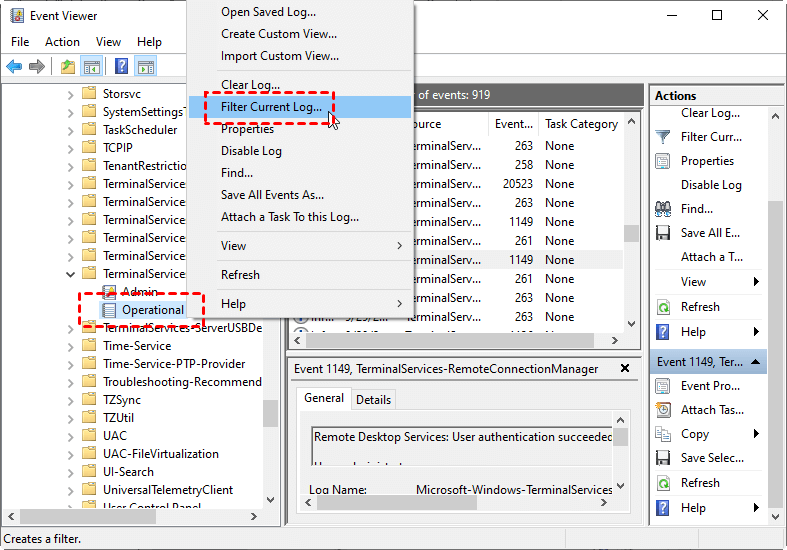Image resolution: width=787 pixels, height=550 pixels.
Task: Click the Task Category column header
Action: (581, 124)
